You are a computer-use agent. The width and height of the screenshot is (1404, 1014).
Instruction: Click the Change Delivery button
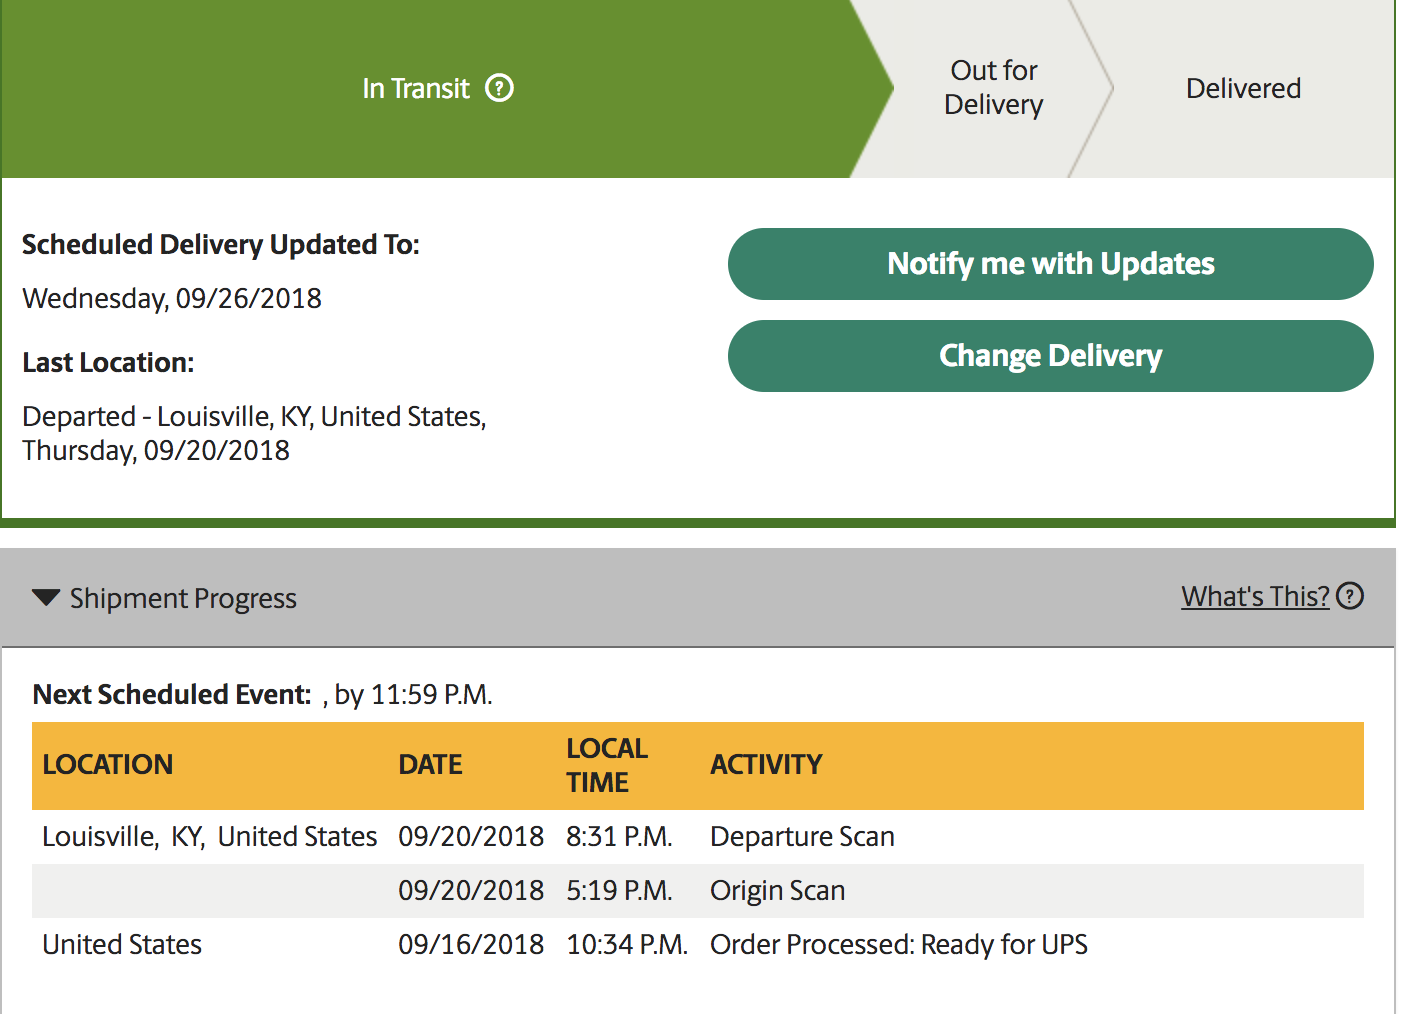tap(1050, 356)
